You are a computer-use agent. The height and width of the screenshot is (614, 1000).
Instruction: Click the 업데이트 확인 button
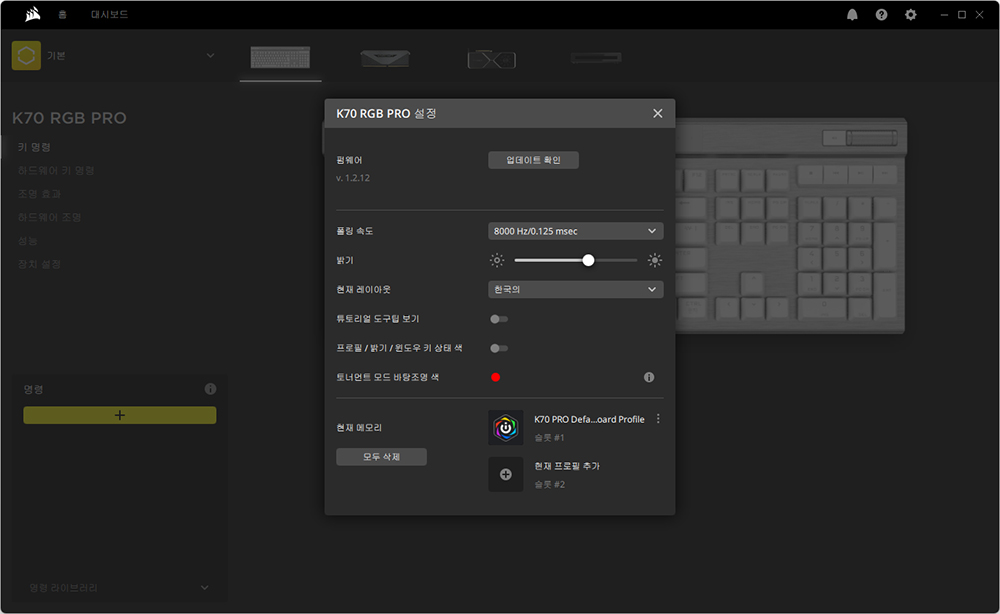coord(533,160)
